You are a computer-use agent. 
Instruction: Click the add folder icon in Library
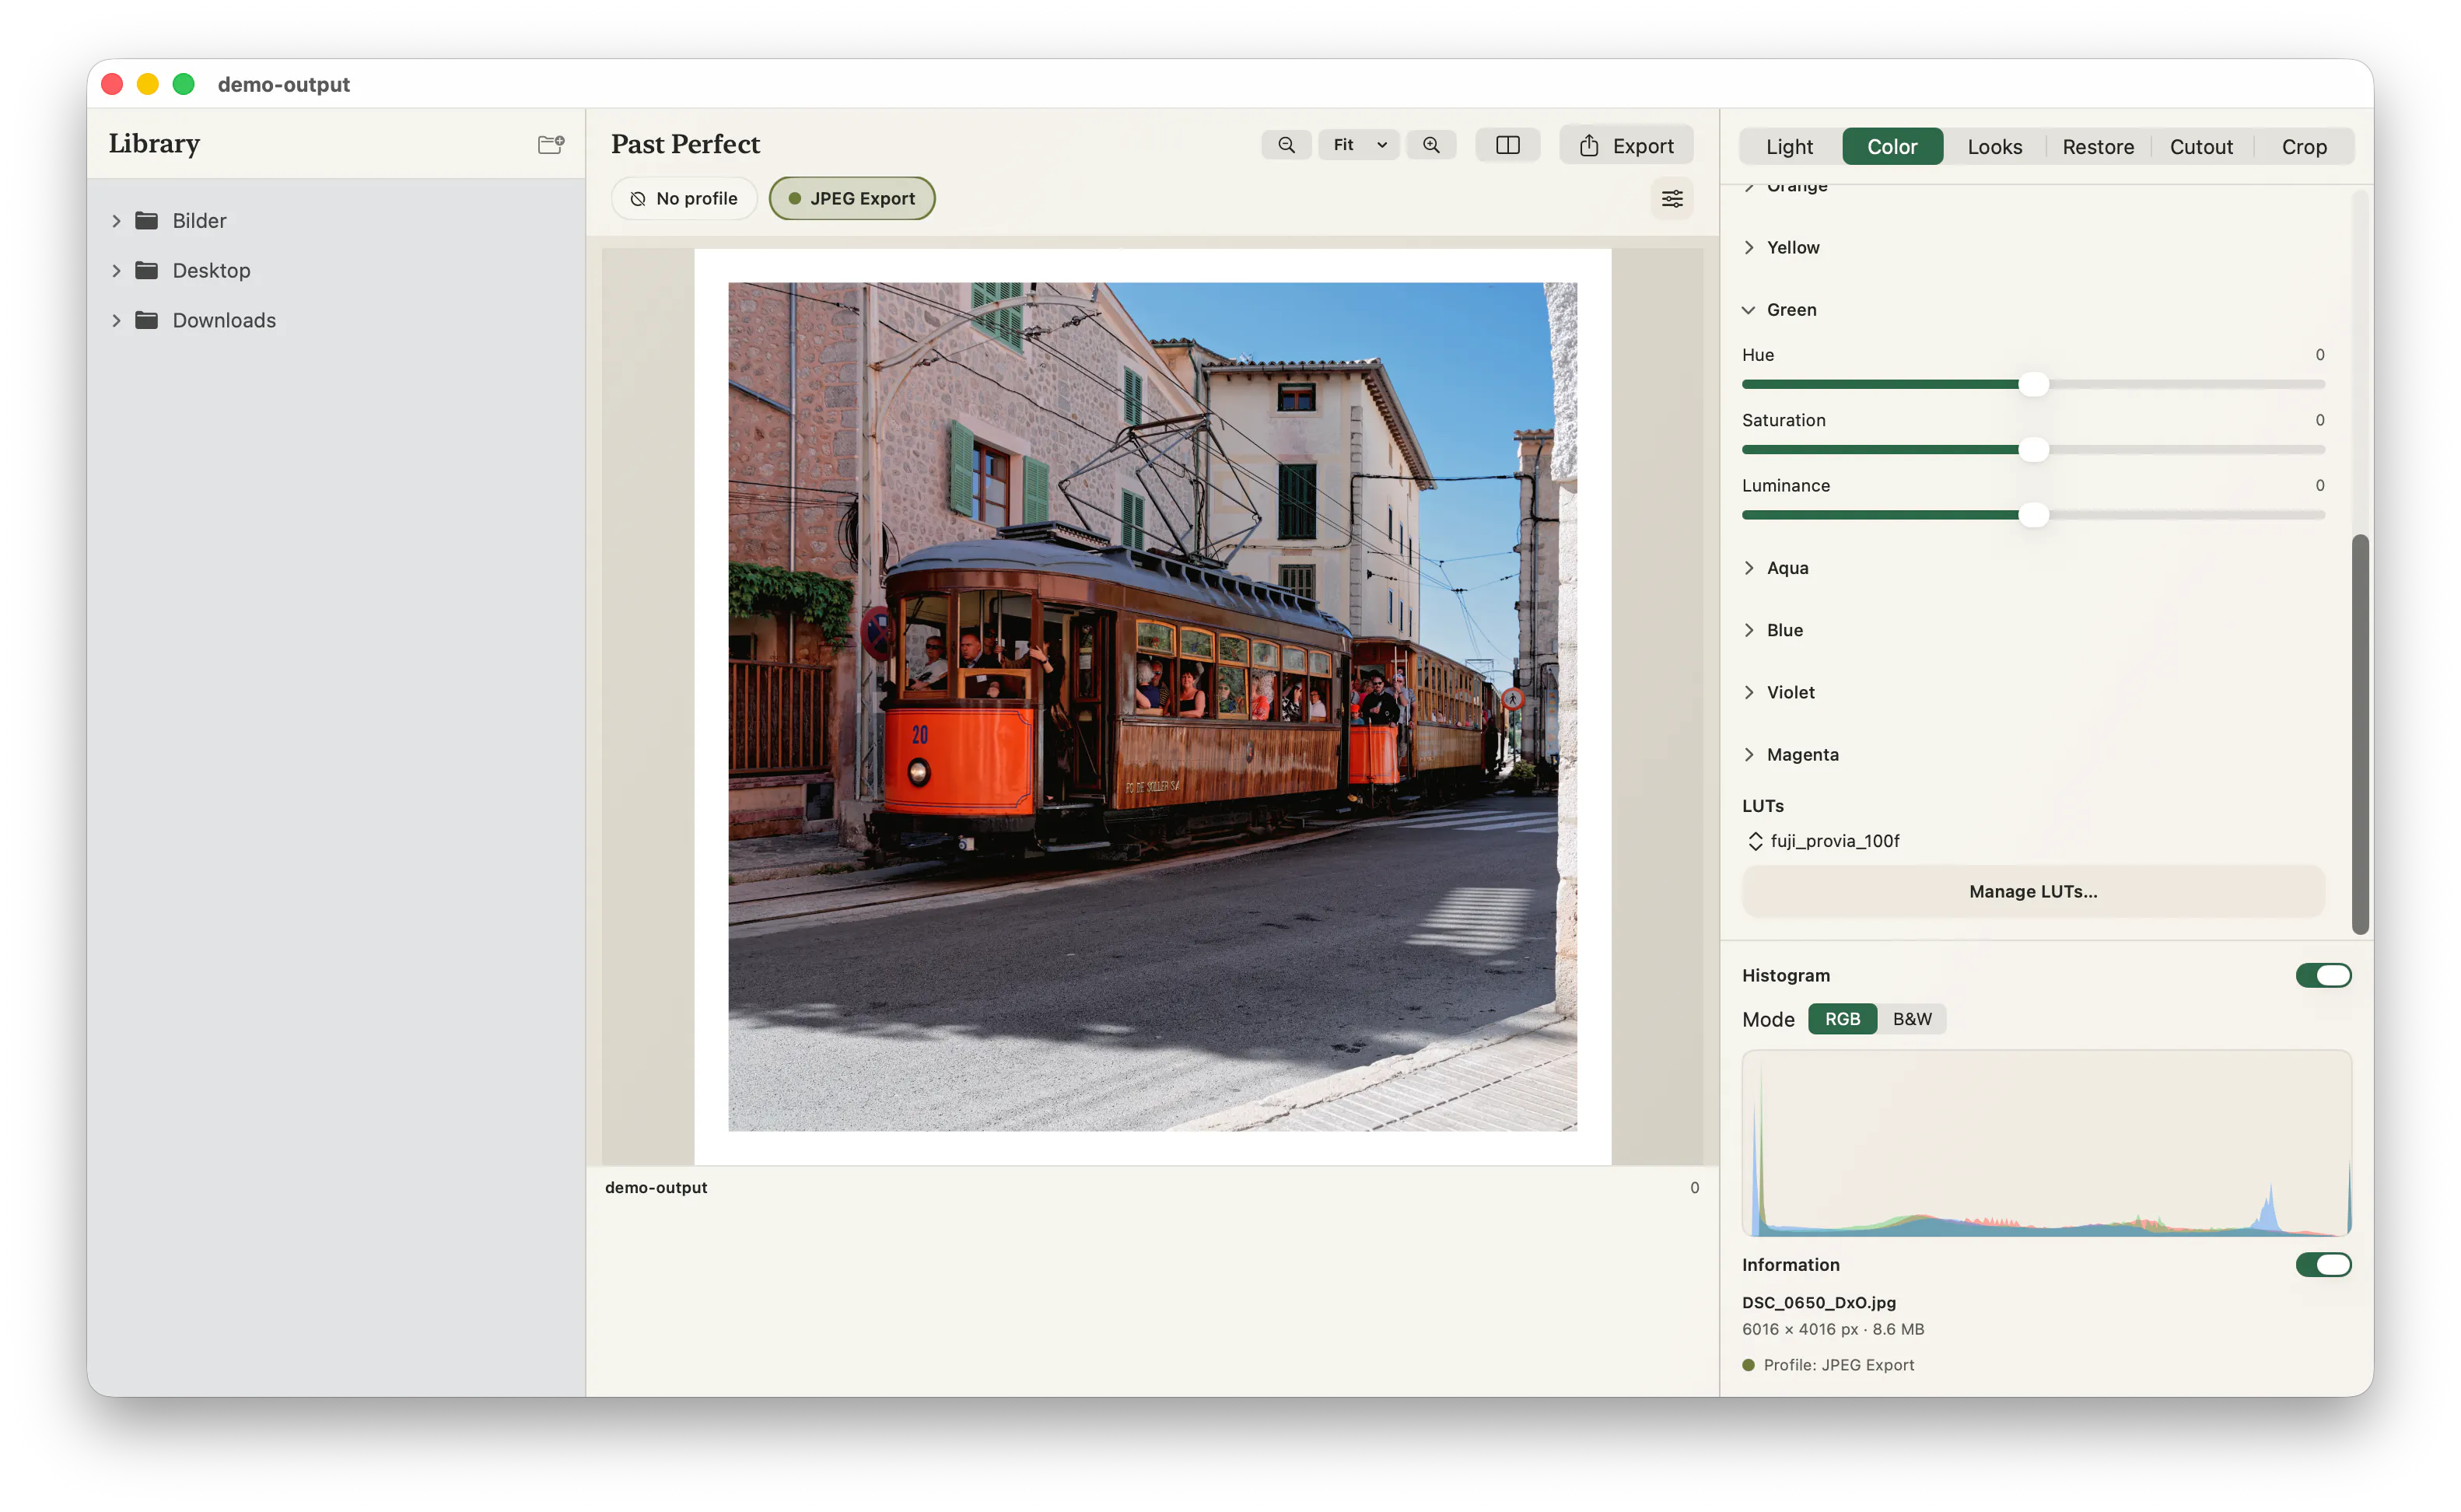(x=551, y=144)
